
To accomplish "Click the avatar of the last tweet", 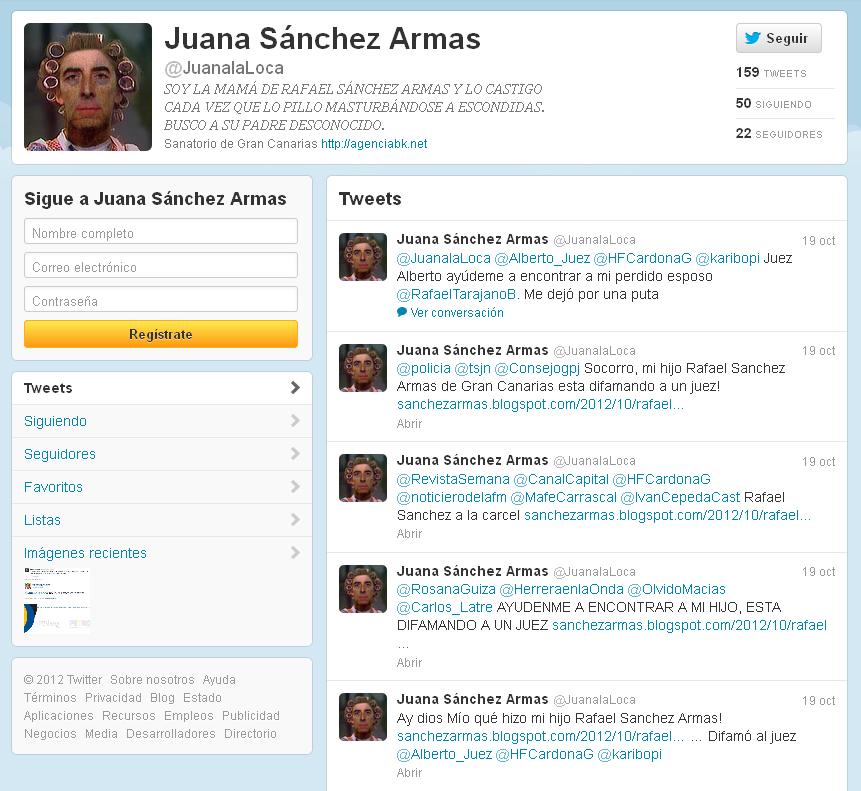I will point(363,717).
